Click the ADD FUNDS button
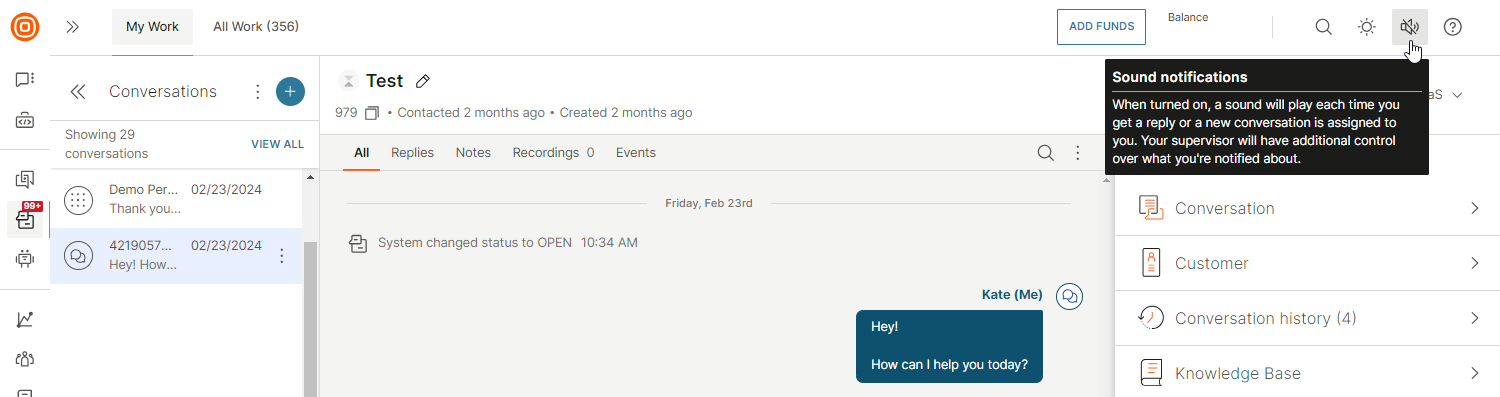Screen dimensions: 1500x397 (1101, 27)
